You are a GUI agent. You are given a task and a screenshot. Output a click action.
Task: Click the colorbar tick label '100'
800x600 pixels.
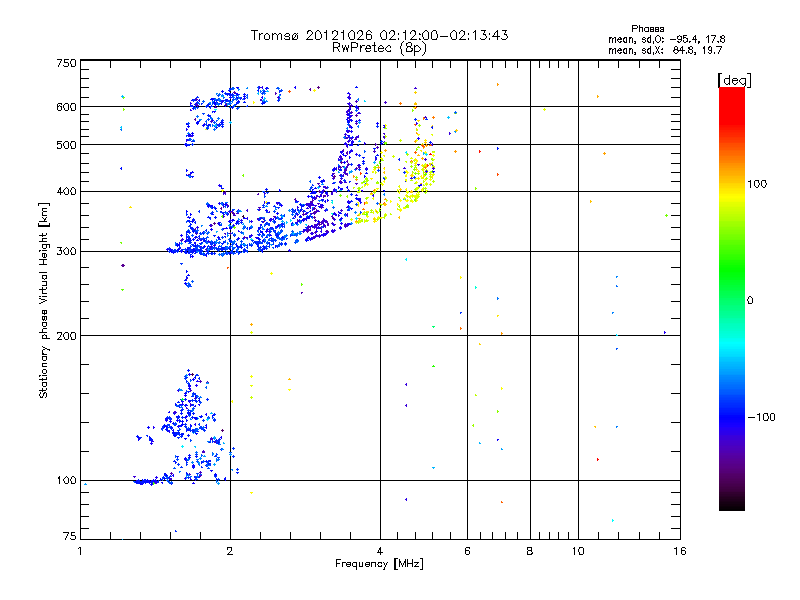(757, 184)
